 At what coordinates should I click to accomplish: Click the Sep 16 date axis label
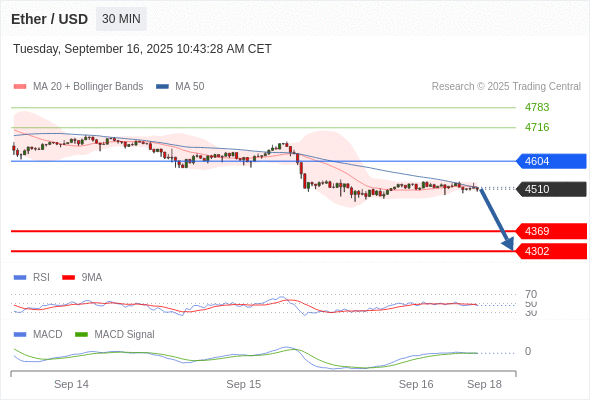[x=416, y=384]
